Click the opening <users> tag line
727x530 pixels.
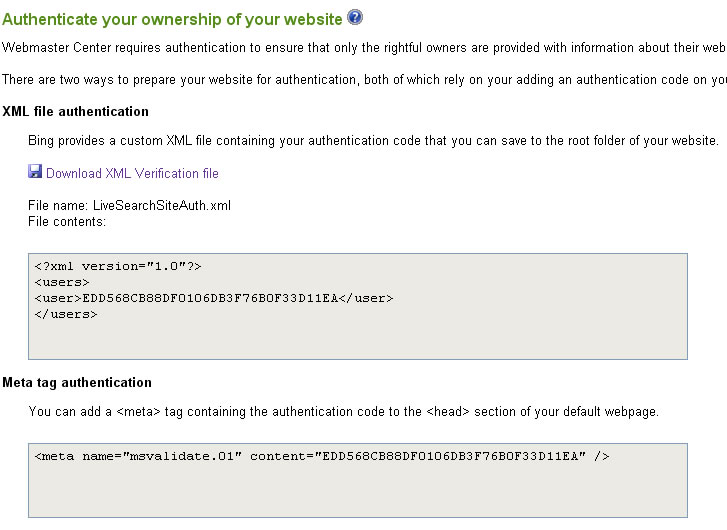coord(62,282)
